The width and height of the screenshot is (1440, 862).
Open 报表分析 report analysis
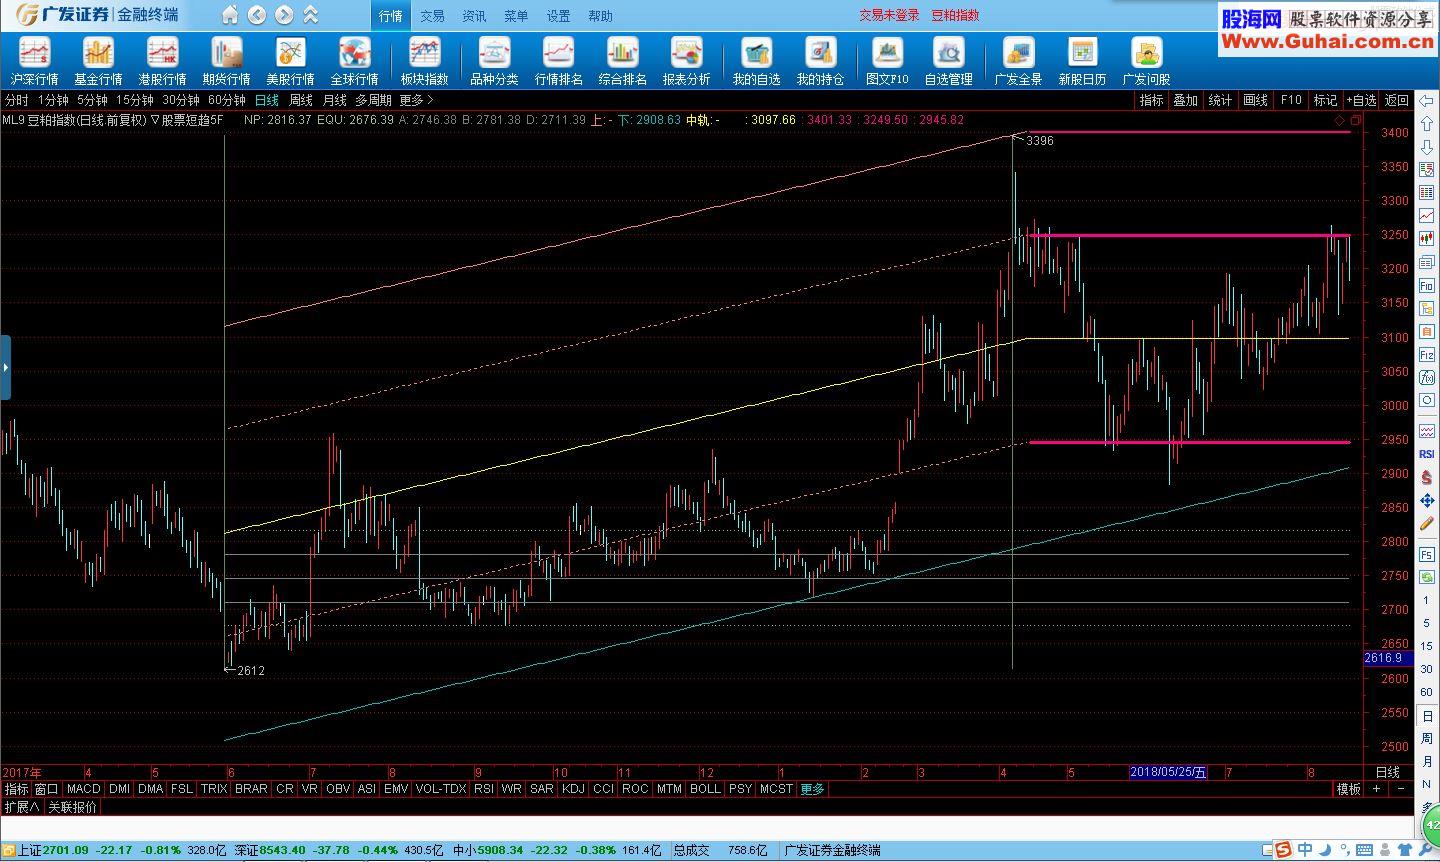pyautogui.click(x=686, y=62)
